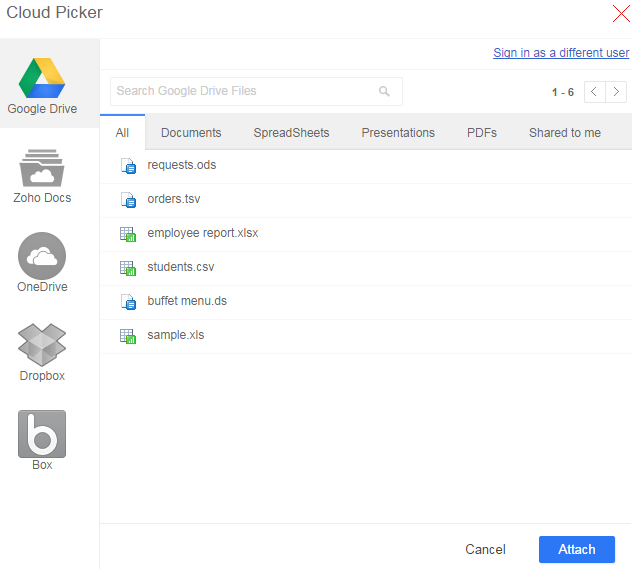Screen dimensions: 632x569
Task: Select Box cloud storage icon
Action: point(42,440)
